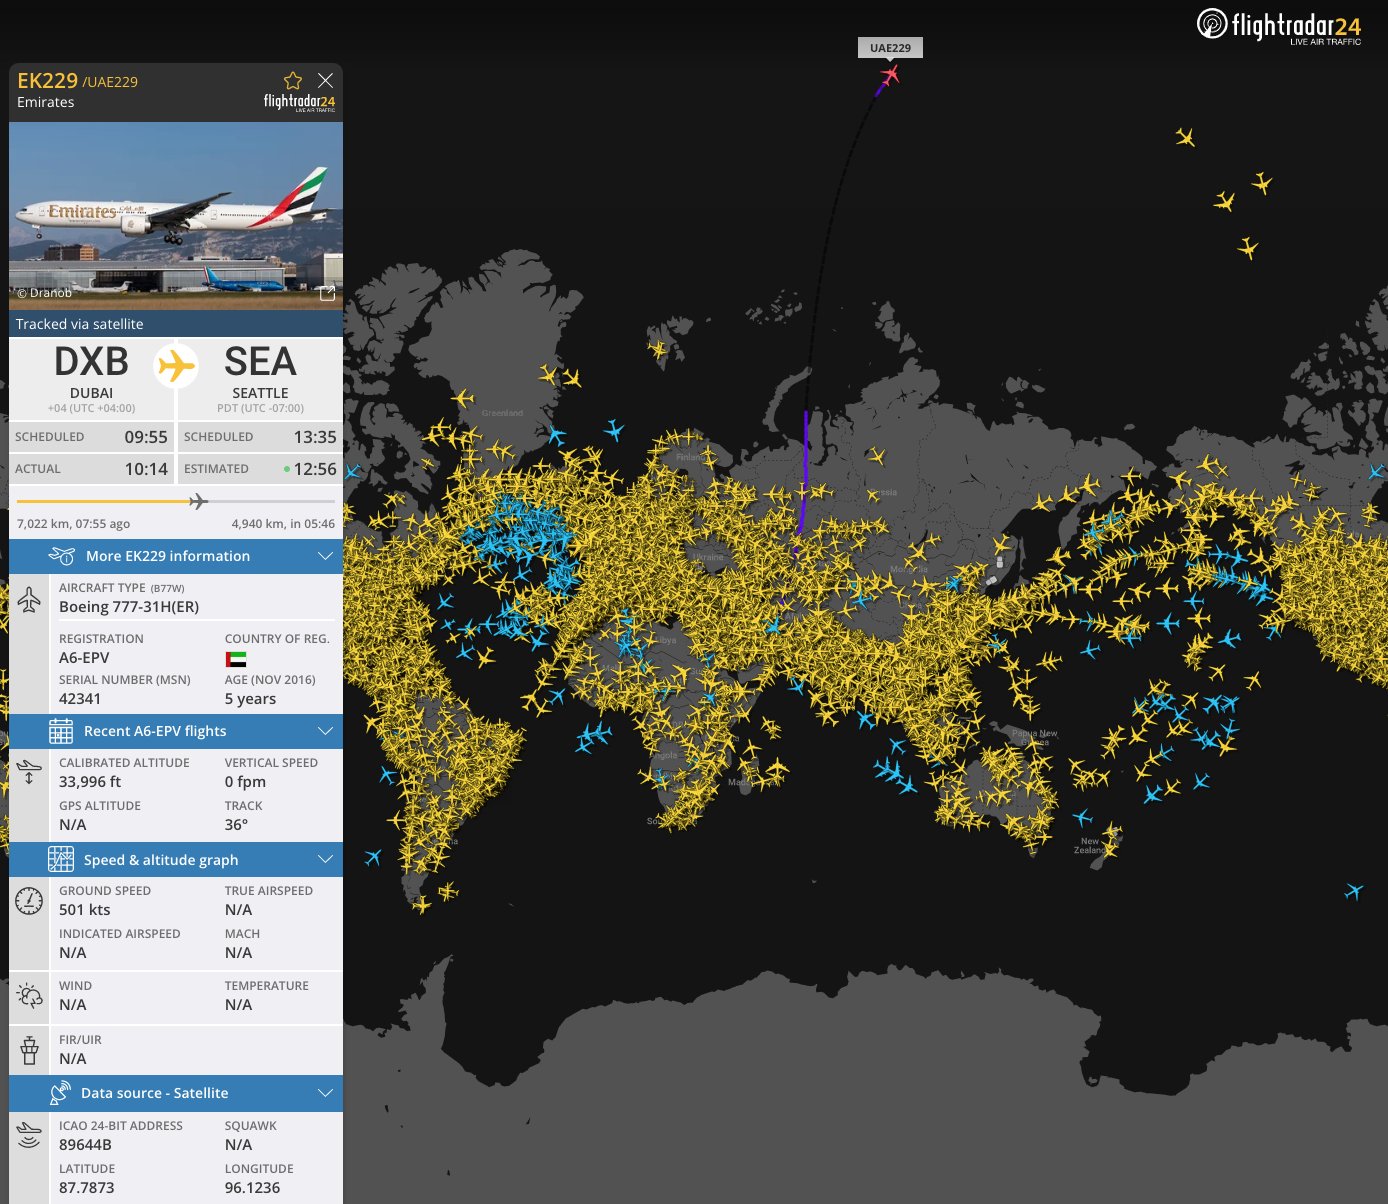Click the satellite dish icon in Data source header

click(x=60, y=1093)
